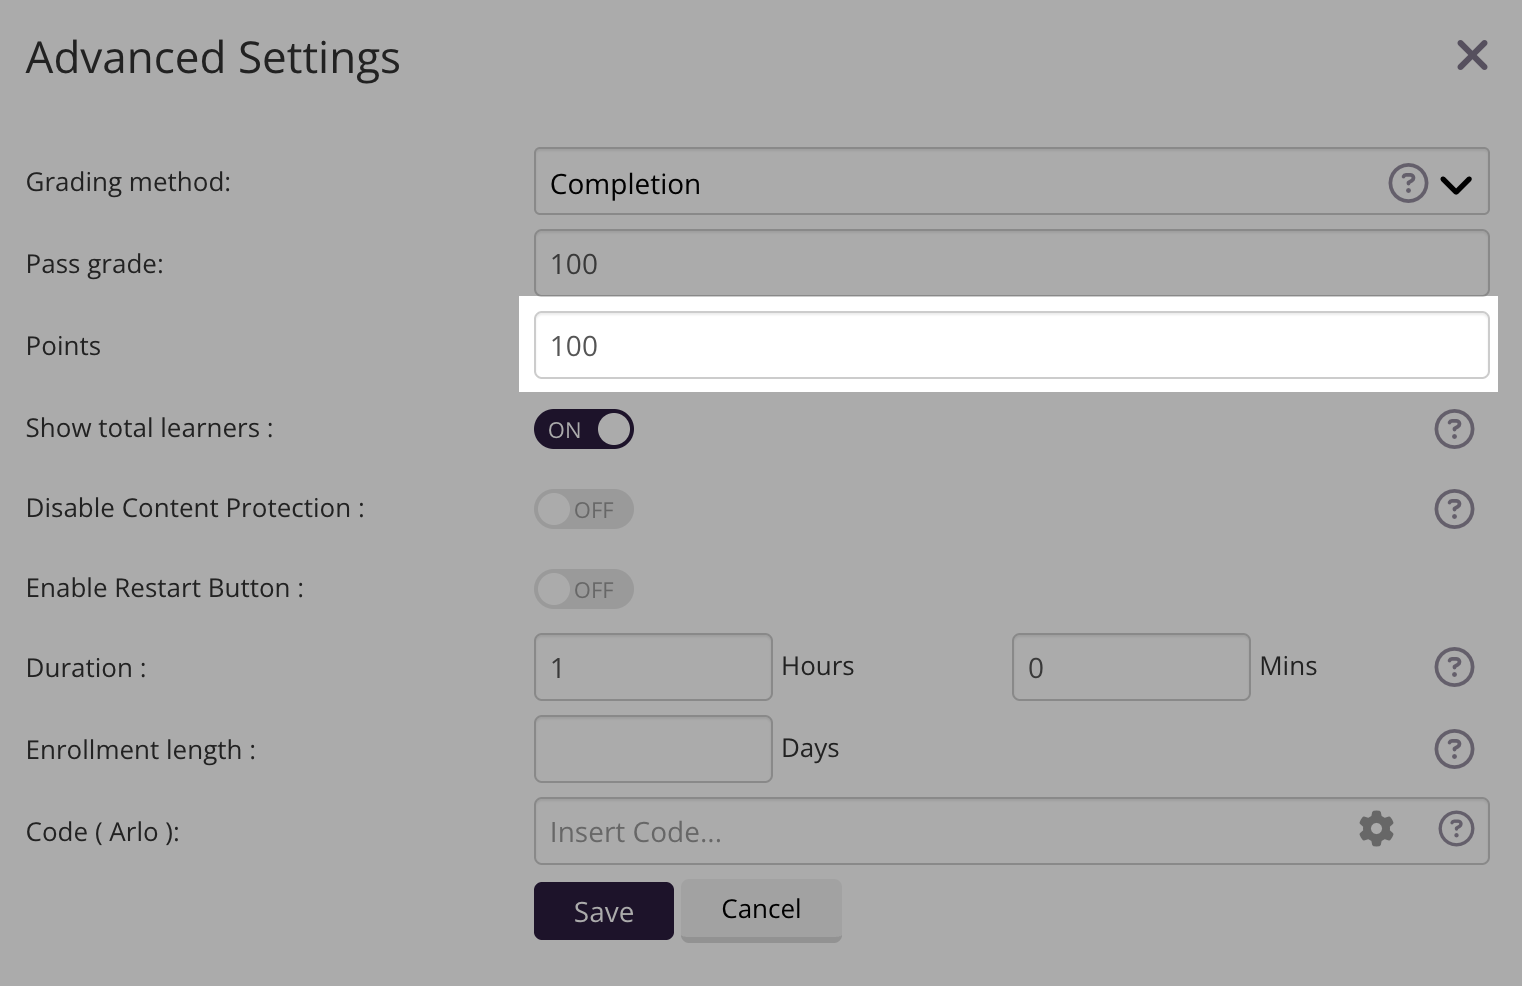Click Enrollment length Days field

pos(652,749)
